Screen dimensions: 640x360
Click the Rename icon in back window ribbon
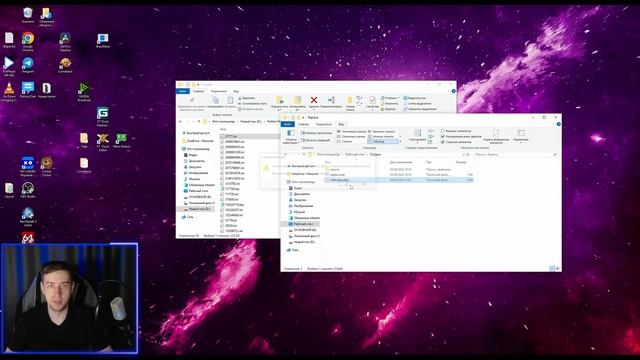(331, 100)
